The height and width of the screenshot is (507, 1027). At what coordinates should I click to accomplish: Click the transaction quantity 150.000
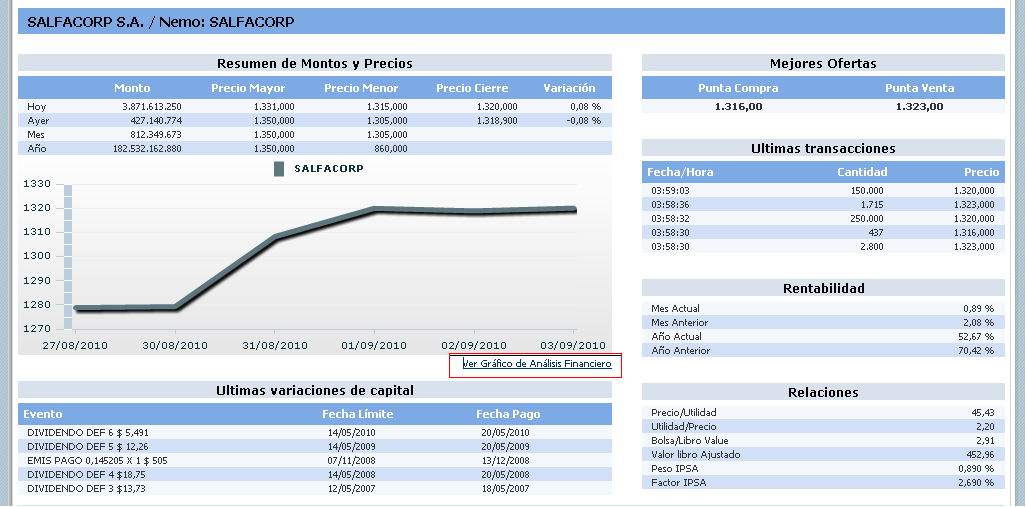point(868,191)
